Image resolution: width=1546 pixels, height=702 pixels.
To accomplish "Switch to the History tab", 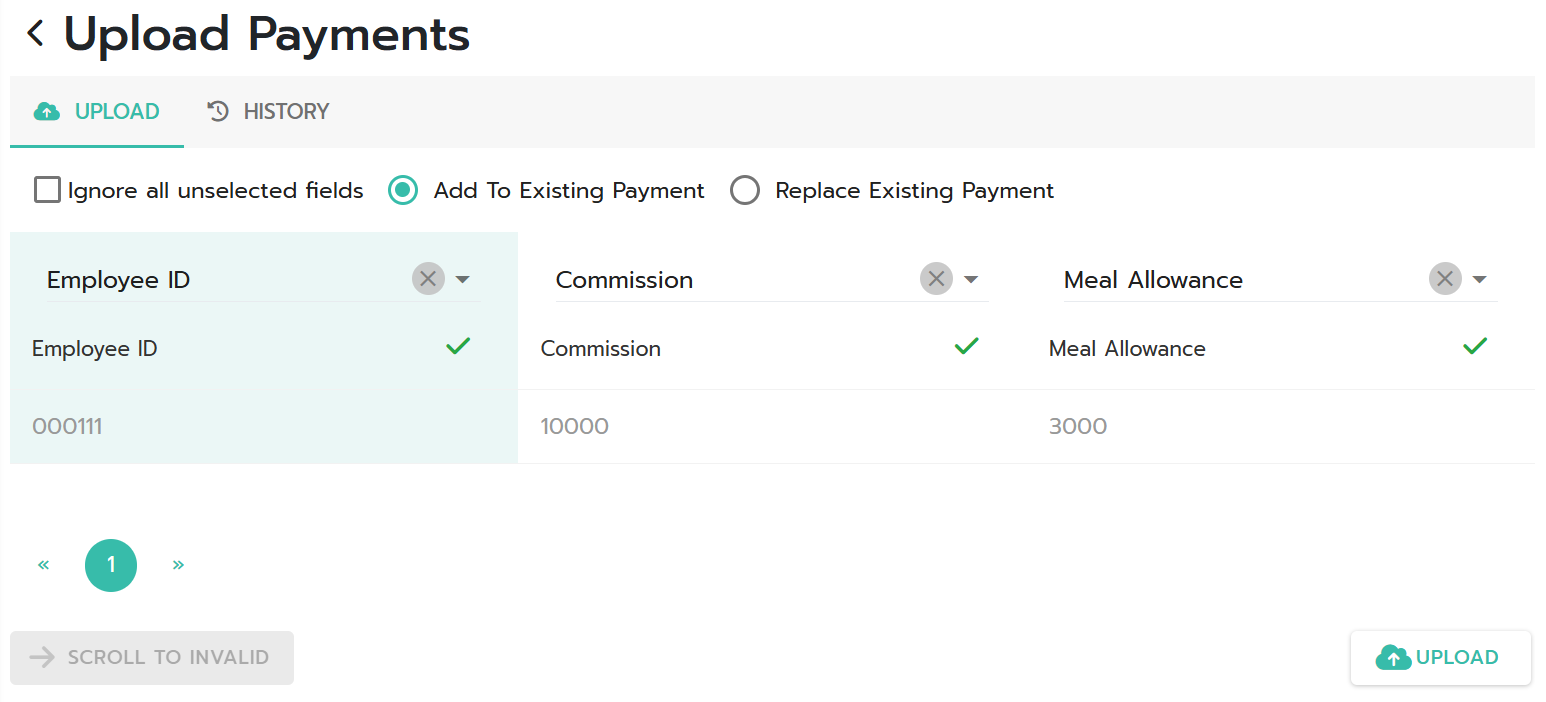I will [x=268, y=111].
